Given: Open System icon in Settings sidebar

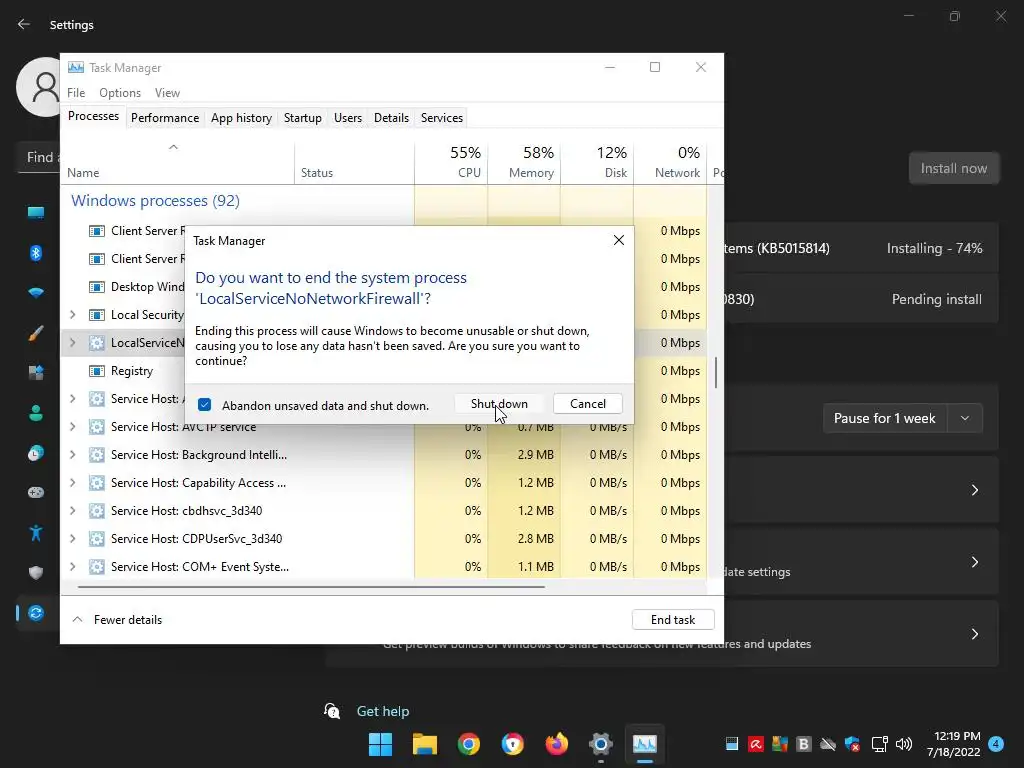Looking at the screenshot, I should [36, 212].
